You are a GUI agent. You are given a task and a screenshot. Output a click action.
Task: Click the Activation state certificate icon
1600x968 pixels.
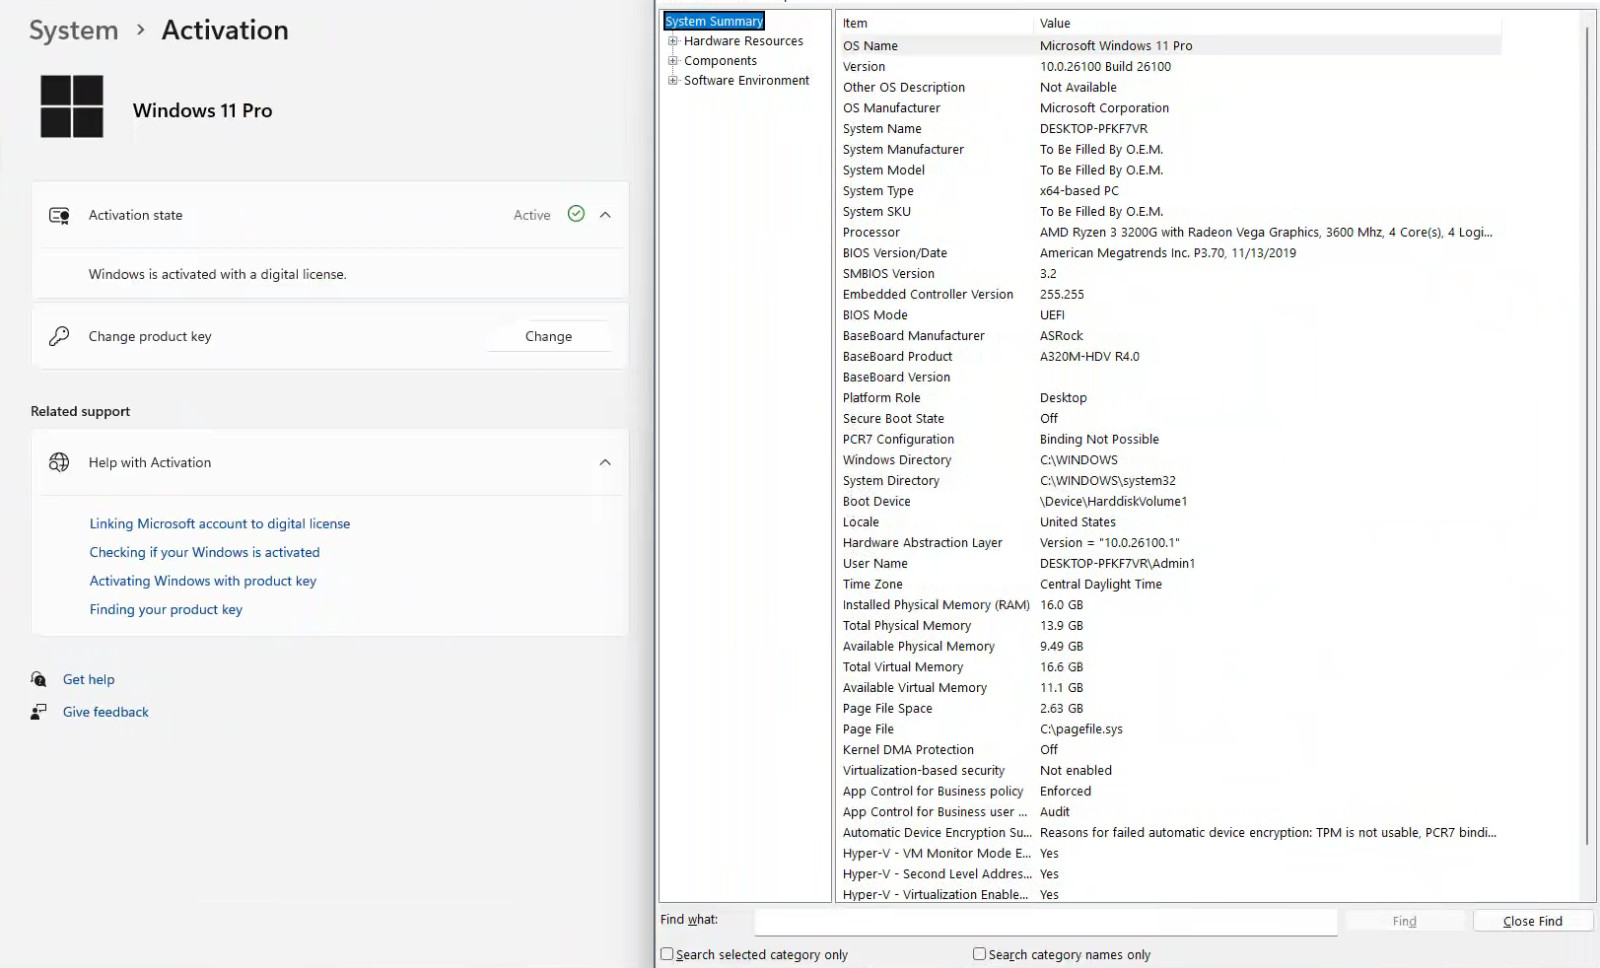tap(59, 215)
